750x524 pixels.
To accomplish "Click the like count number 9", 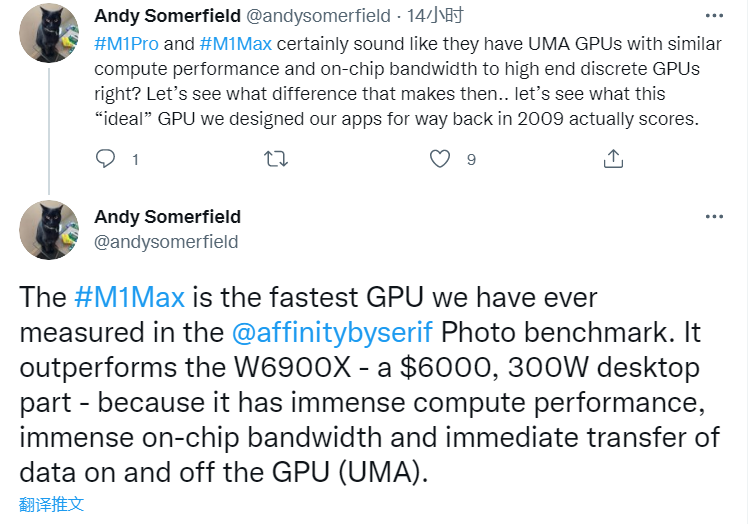I will pyautogui.click(x=471, y=159).
